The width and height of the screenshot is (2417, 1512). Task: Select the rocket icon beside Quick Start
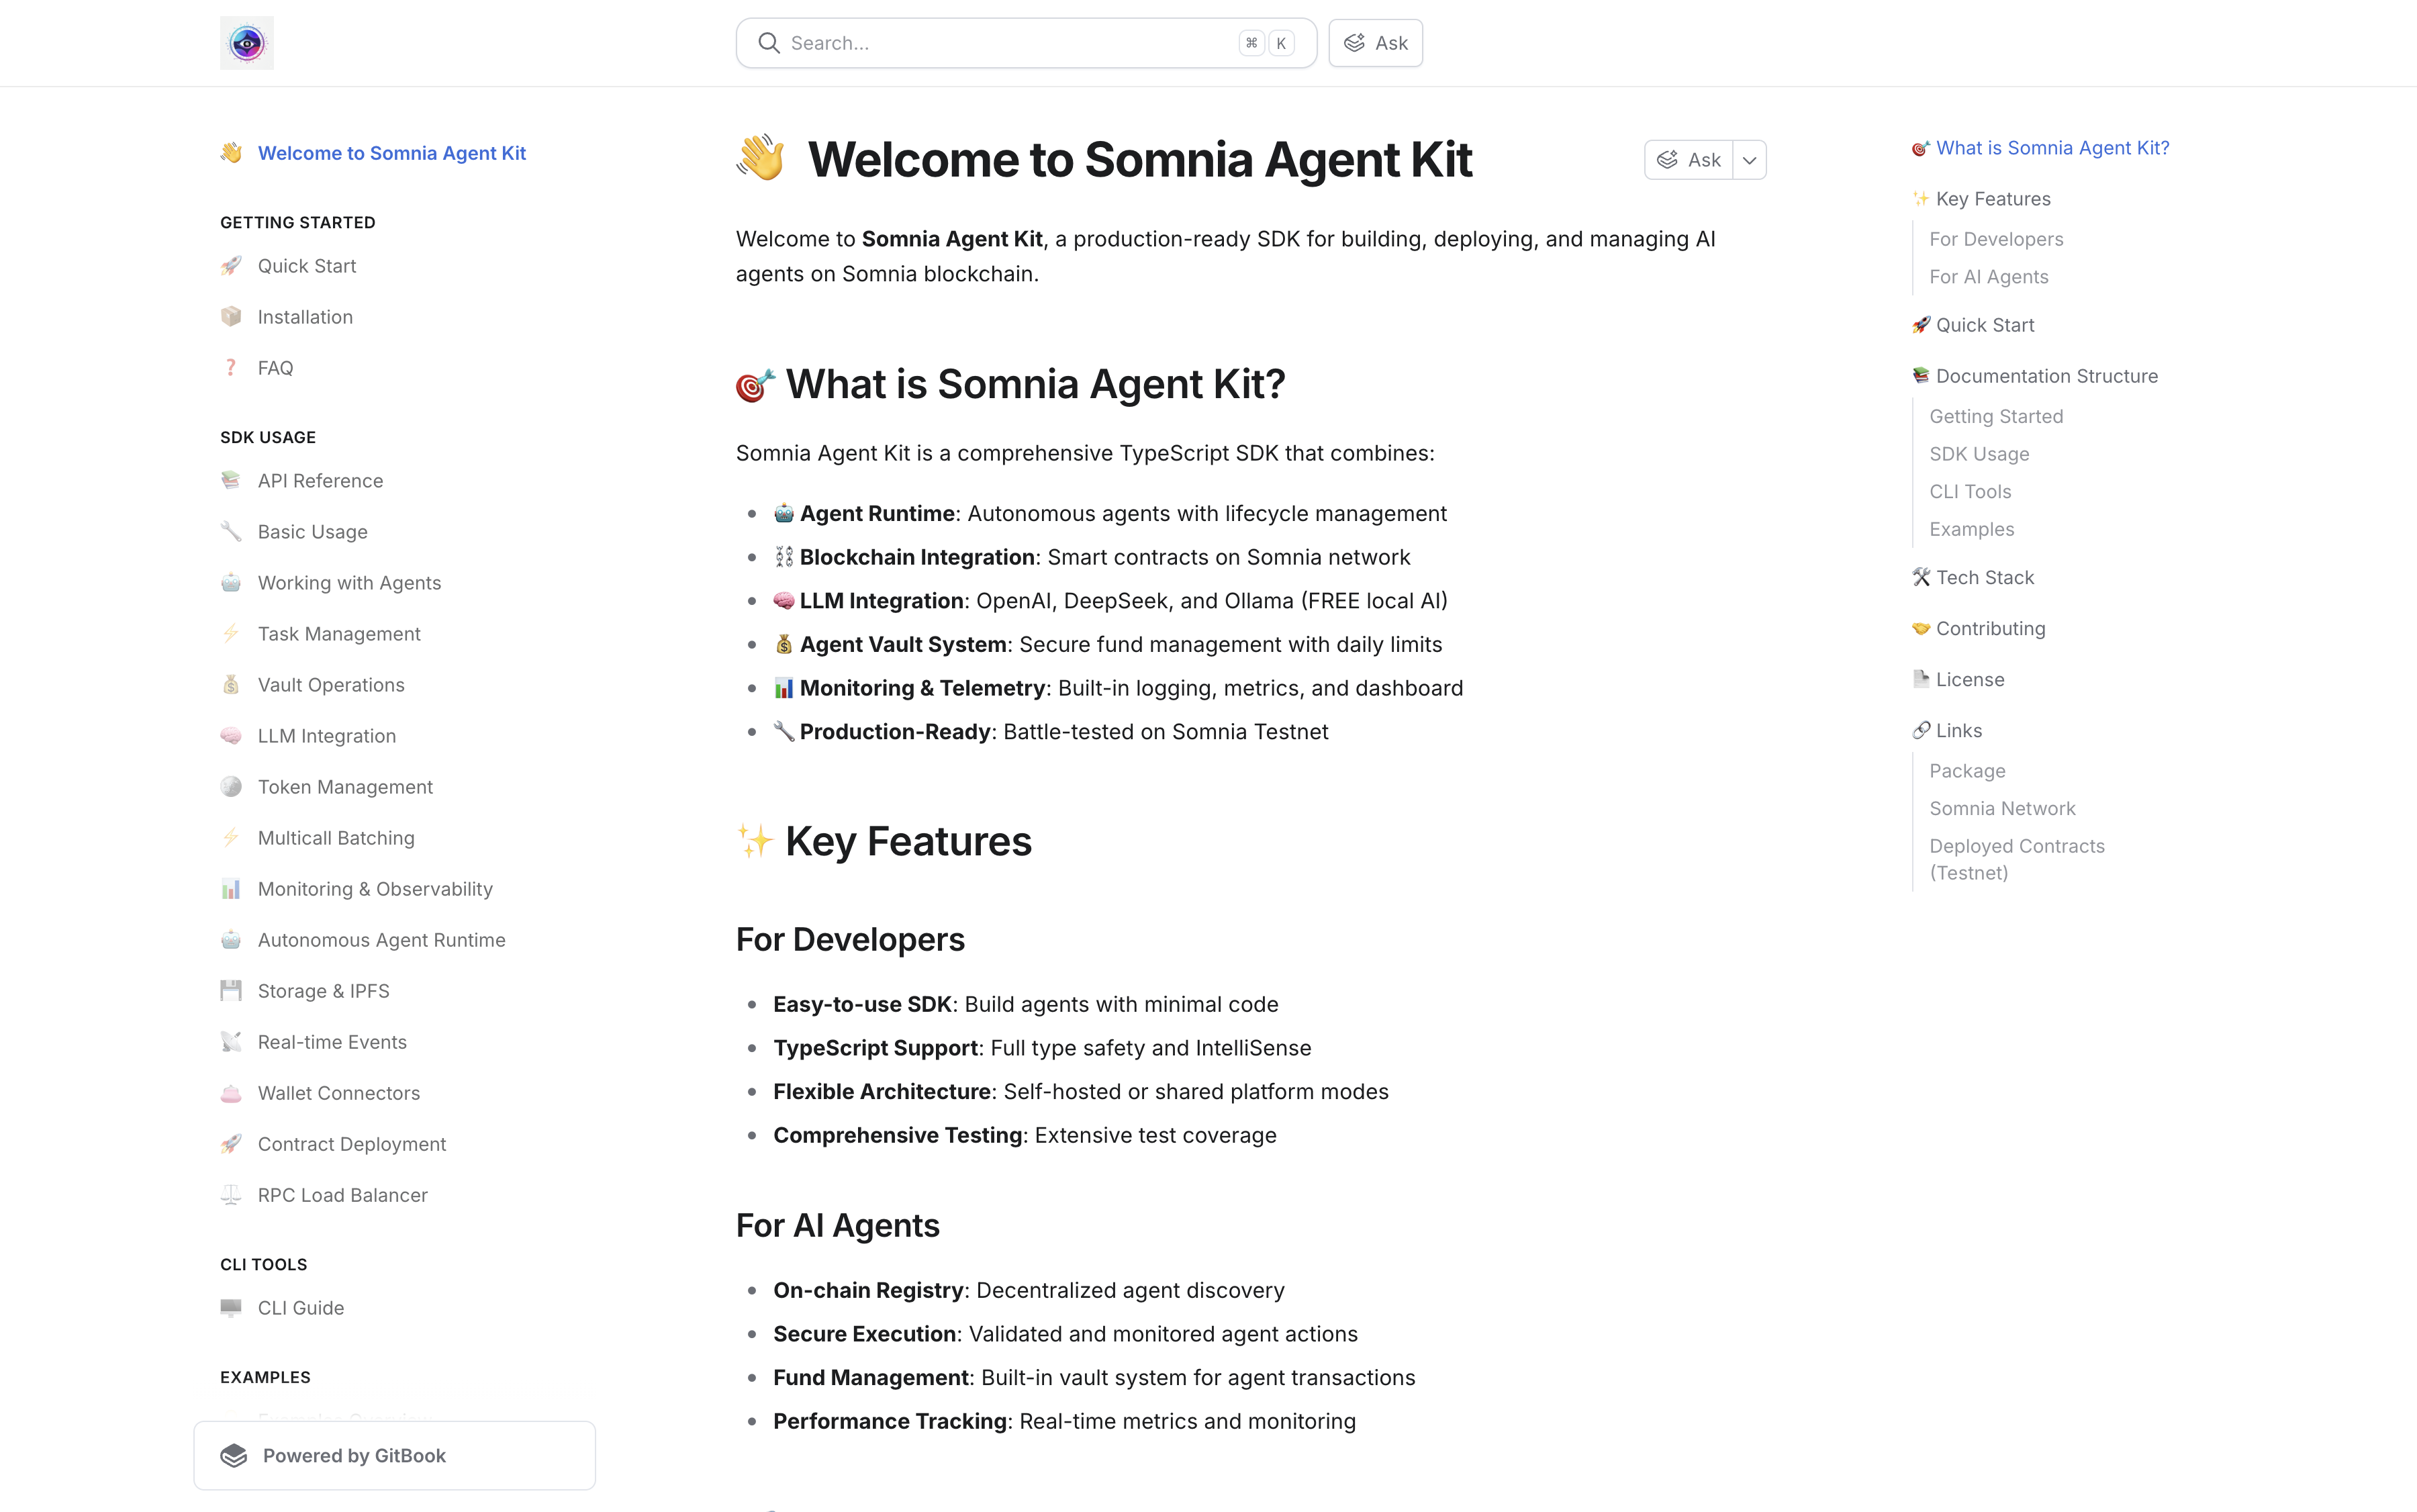pyautogui.click(x=231, y=265)
